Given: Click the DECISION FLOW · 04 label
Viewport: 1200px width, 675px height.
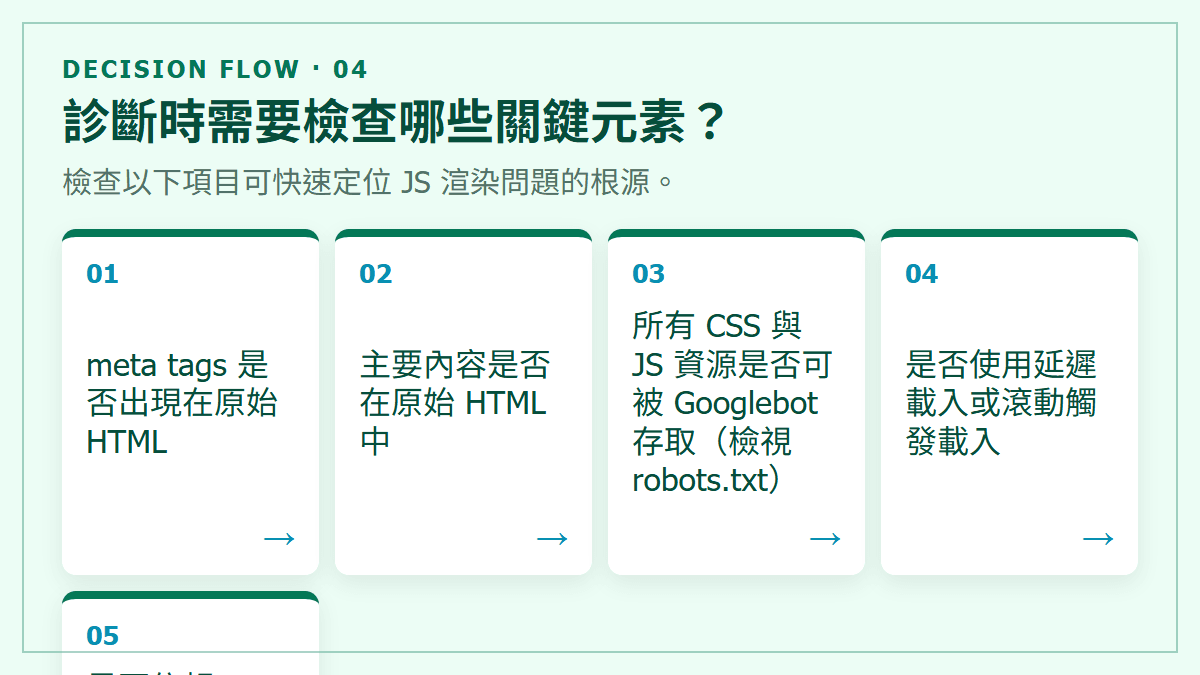Looking at the screenshot, I should (x=215, y=69).
